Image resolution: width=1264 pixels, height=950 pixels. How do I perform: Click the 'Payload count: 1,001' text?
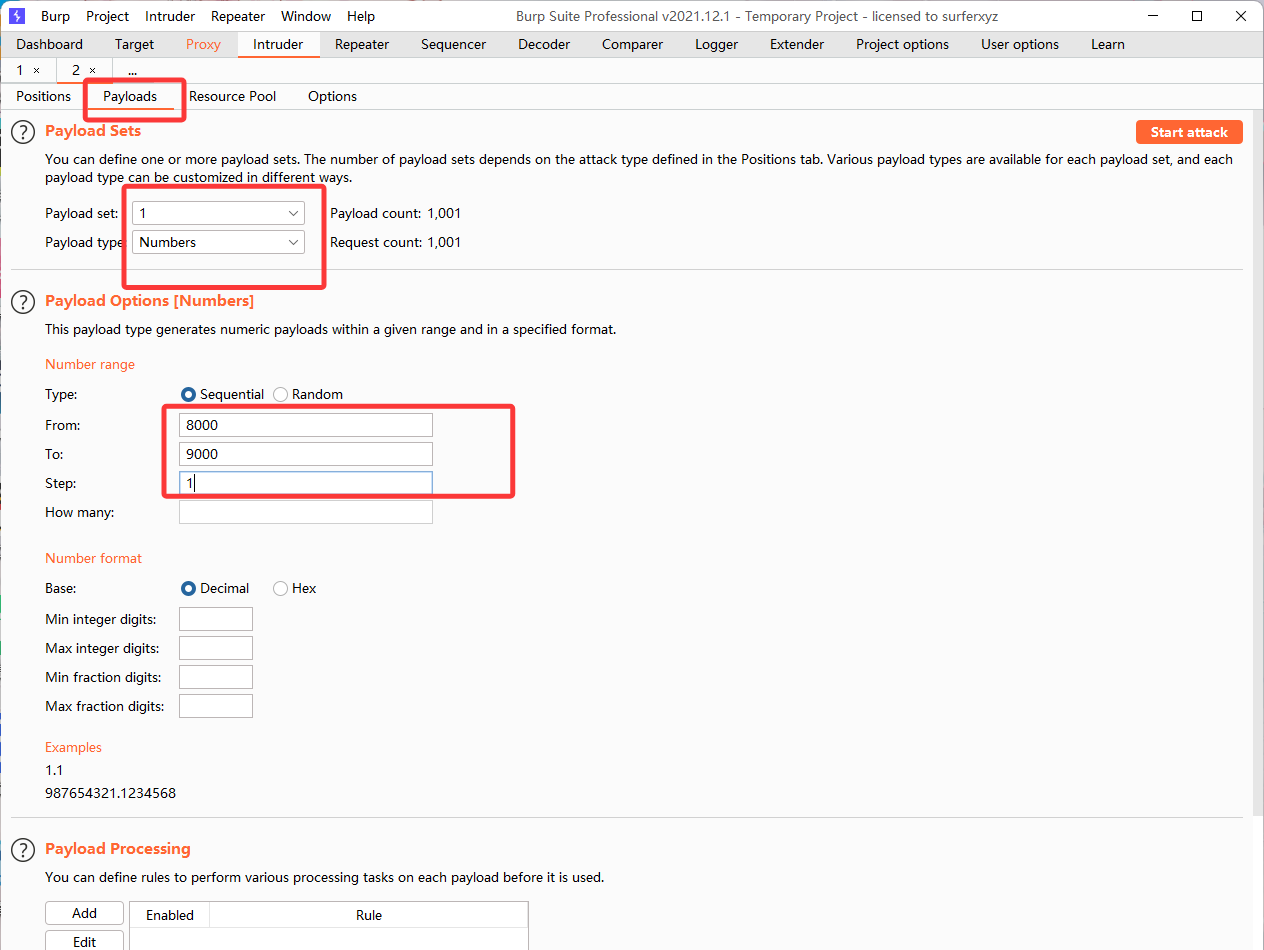coord(395,213)
